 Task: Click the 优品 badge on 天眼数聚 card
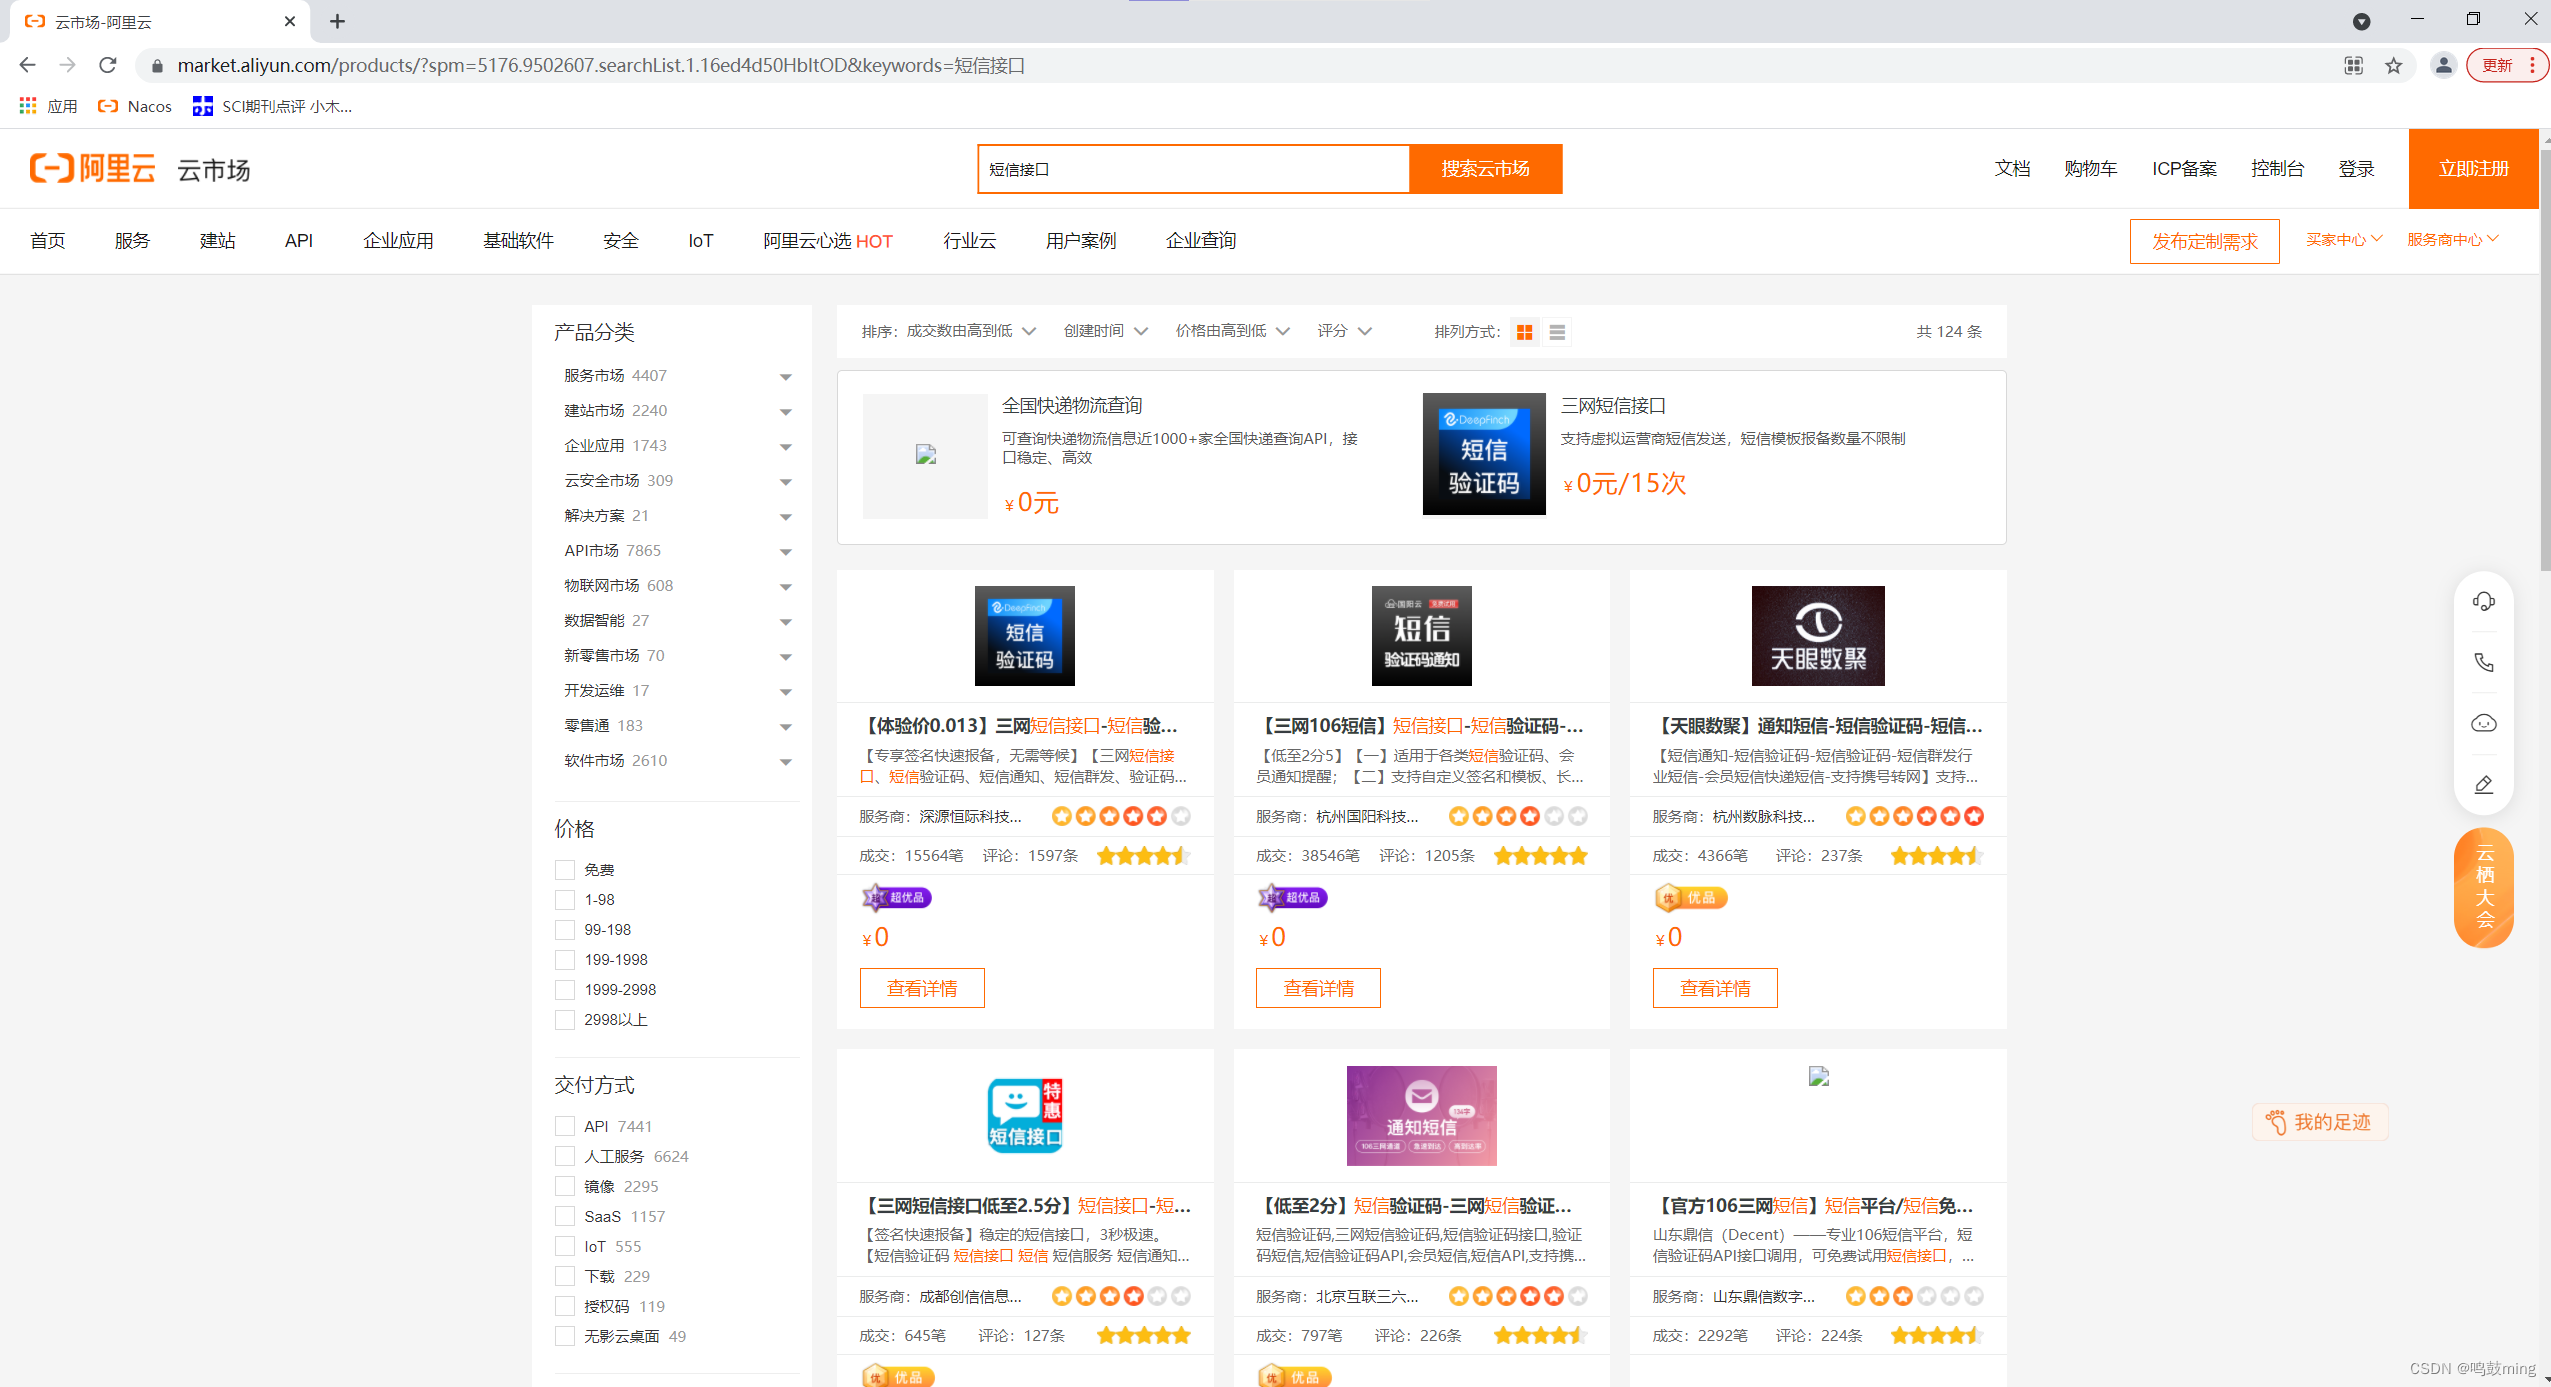[1690, 897]
